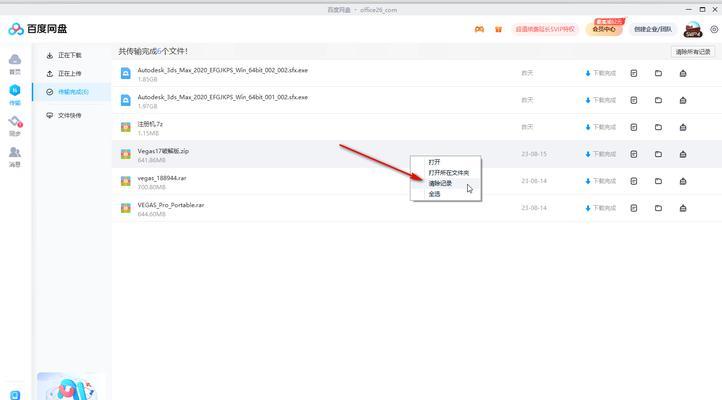
Task: Clear record icon for VEGAS_Pro_Portable.rar row
Action: pyautogui.click(x=683, y=208)
